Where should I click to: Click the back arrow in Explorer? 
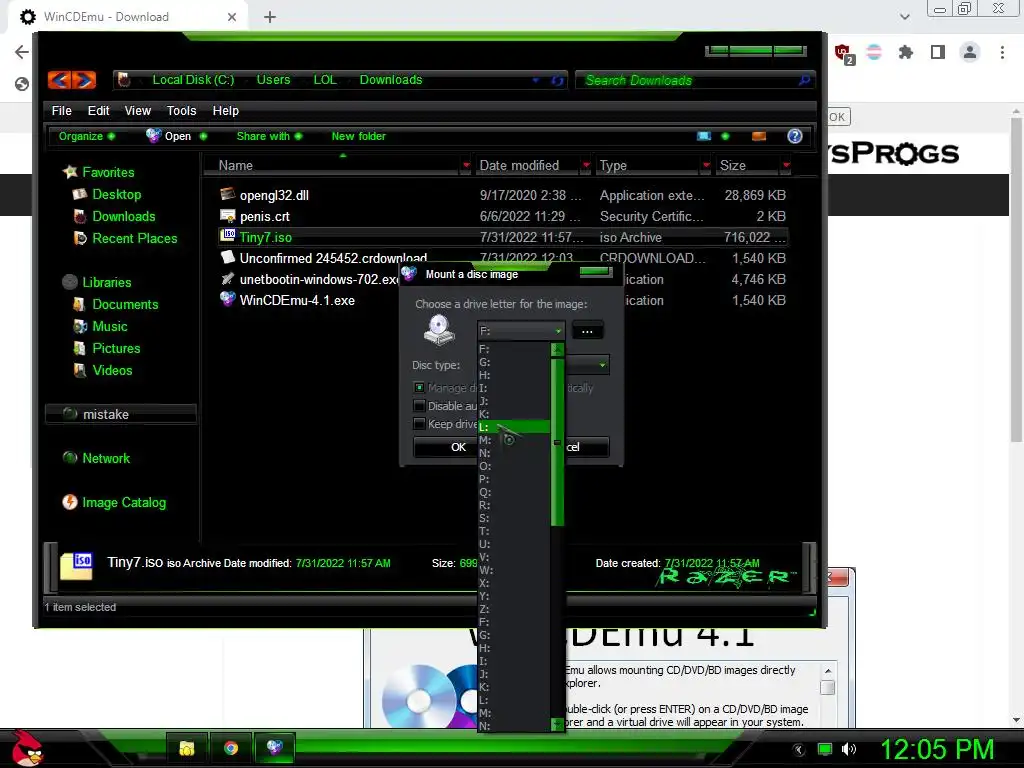click(59, 80)
